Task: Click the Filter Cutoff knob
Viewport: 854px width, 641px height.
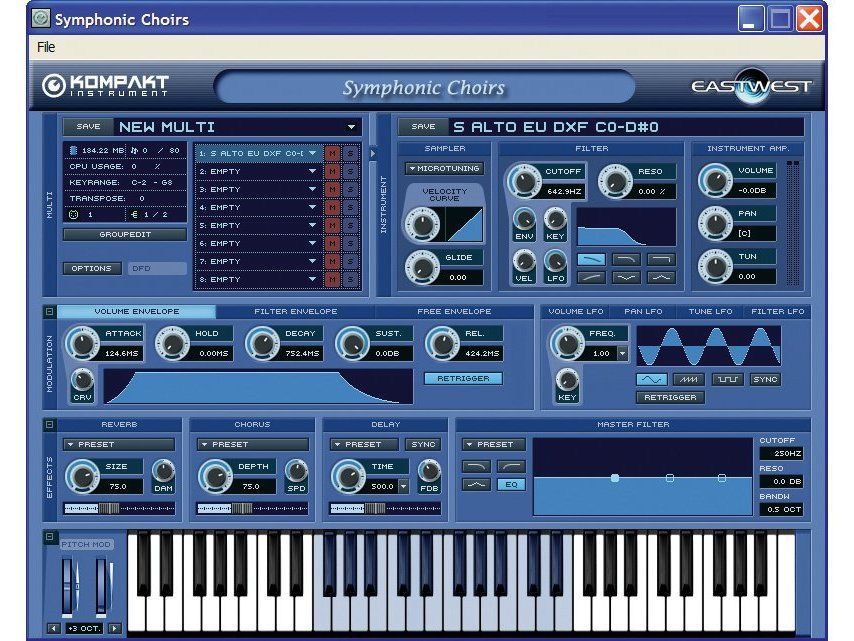Action: pyautogui.click(x=523, y=181)
